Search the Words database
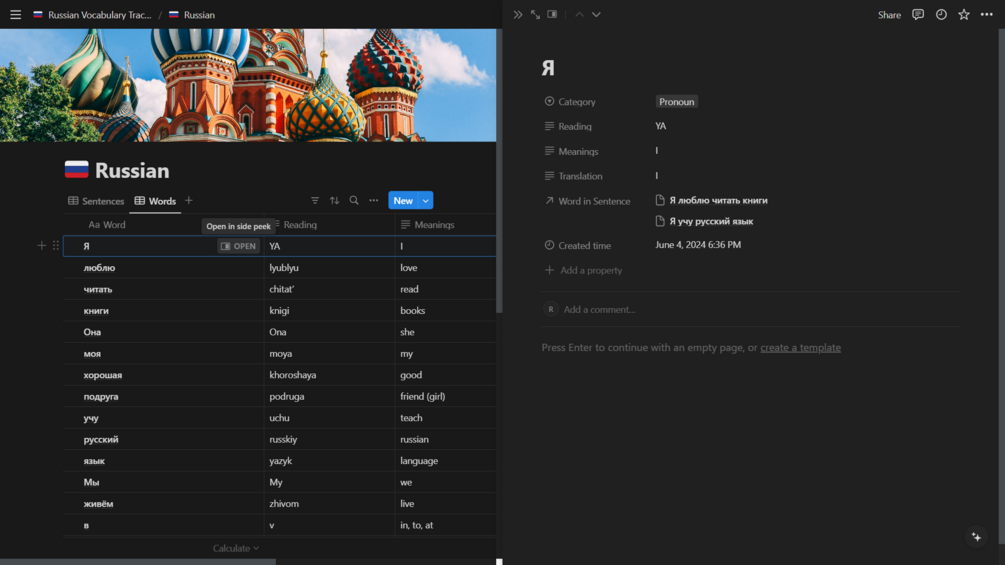The height and width of the screenshot is (565, 1005). click(x=354, y=201)
